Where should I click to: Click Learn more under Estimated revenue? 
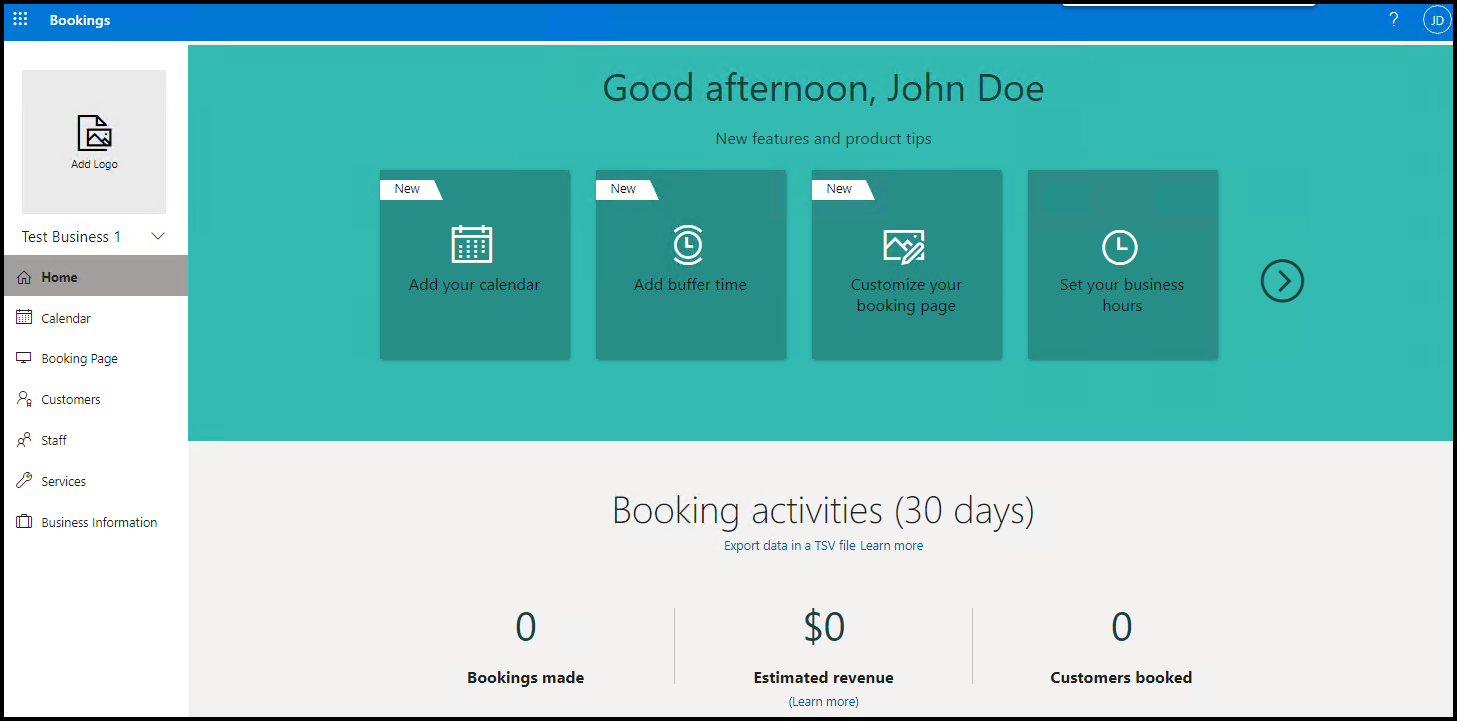[x=824, y=702]
